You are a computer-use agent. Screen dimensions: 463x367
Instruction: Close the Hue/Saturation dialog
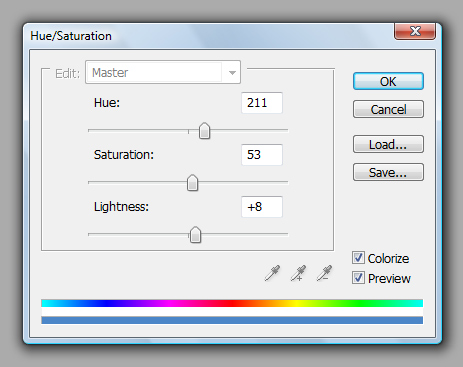pyautogui.click(x=415, y=31)
